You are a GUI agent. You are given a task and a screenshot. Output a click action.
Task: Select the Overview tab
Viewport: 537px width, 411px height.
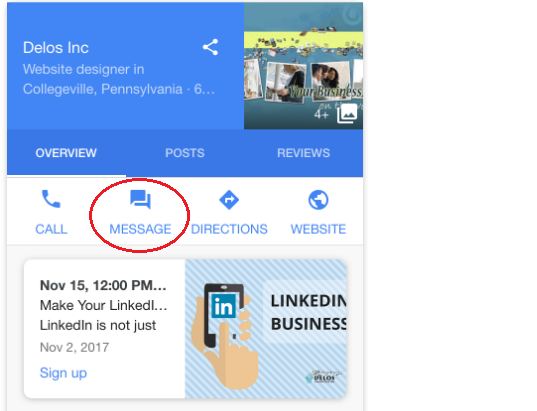coord(66,153)
